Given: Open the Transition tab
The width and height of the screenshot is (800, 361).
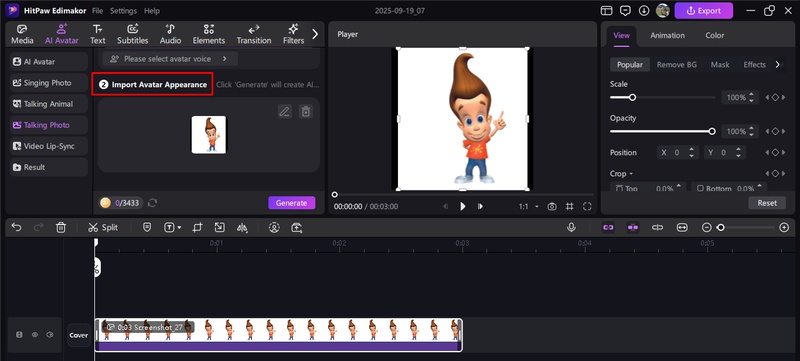Looking at the screenshot, I should [x=254, y=34].
